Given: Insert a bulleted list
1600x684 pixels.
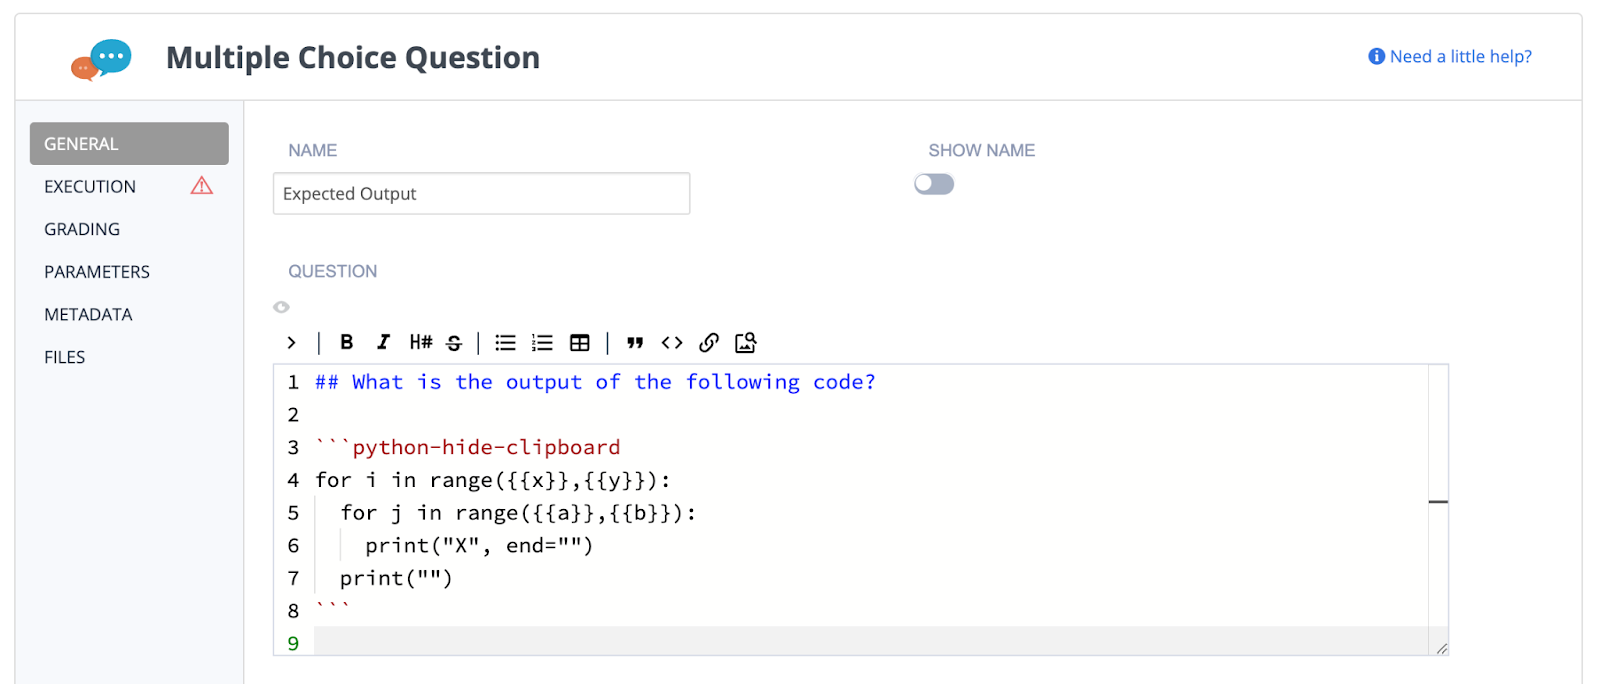Looking at the screenshot, I should click(506, 343).
